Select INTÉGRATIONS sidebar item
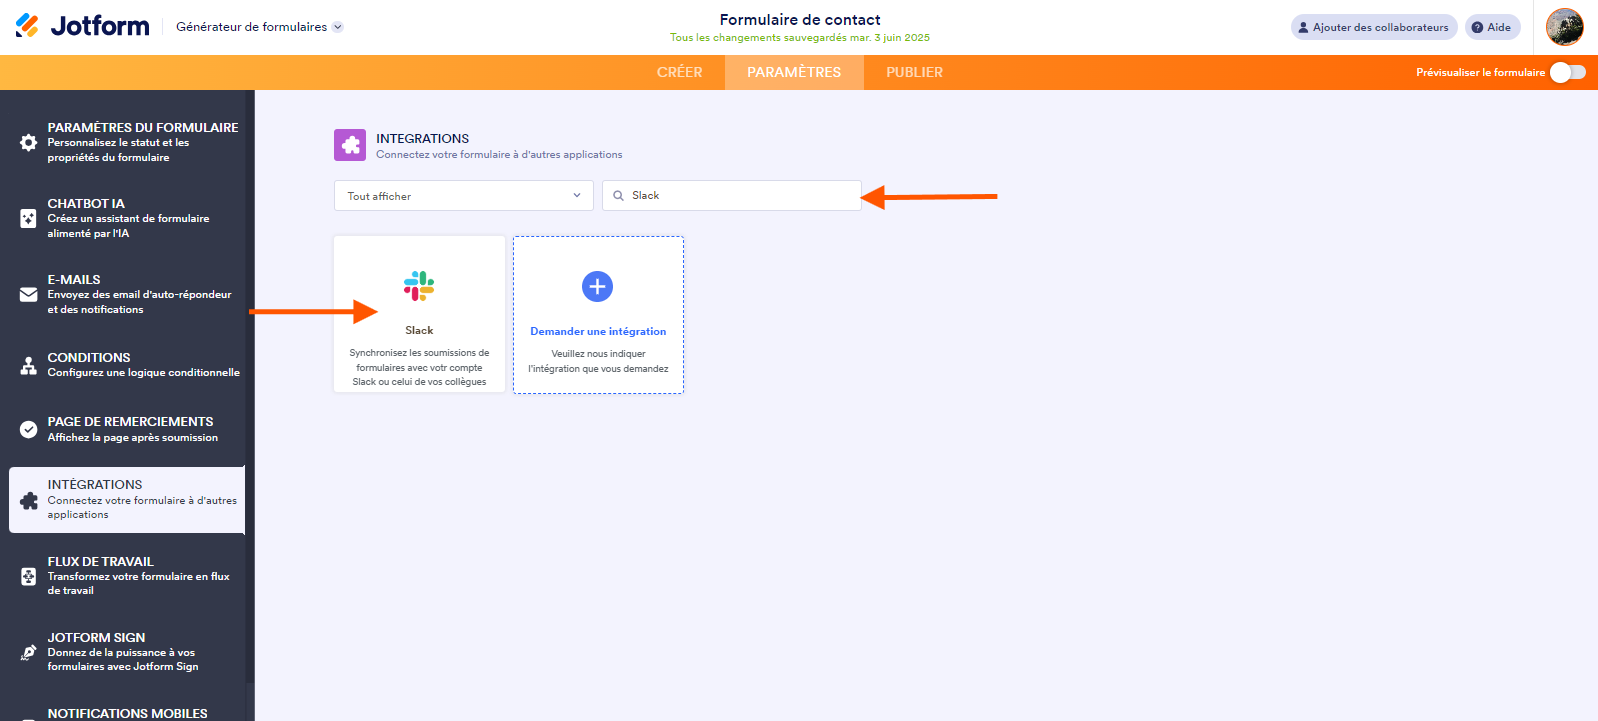This screenshot has height=721, width=1598. (127, 499)
